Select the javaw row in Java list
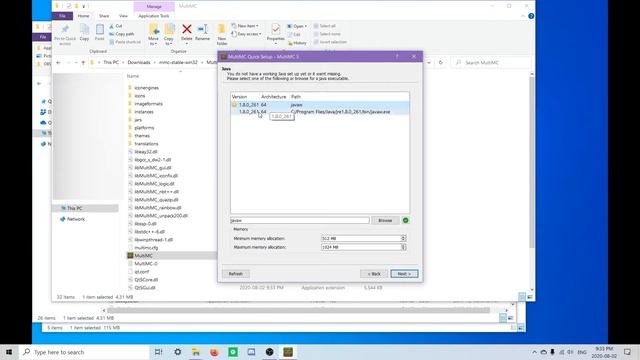The image size is (640, 360). click(x=320, y=105)
